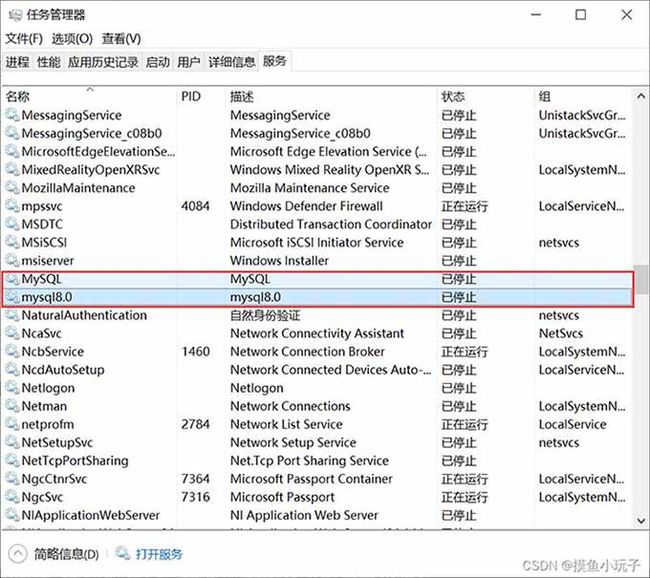Viewport: 650px width, 578px height.
Task: Click the gear icon beside MessagingService
Action: point(12,115)
